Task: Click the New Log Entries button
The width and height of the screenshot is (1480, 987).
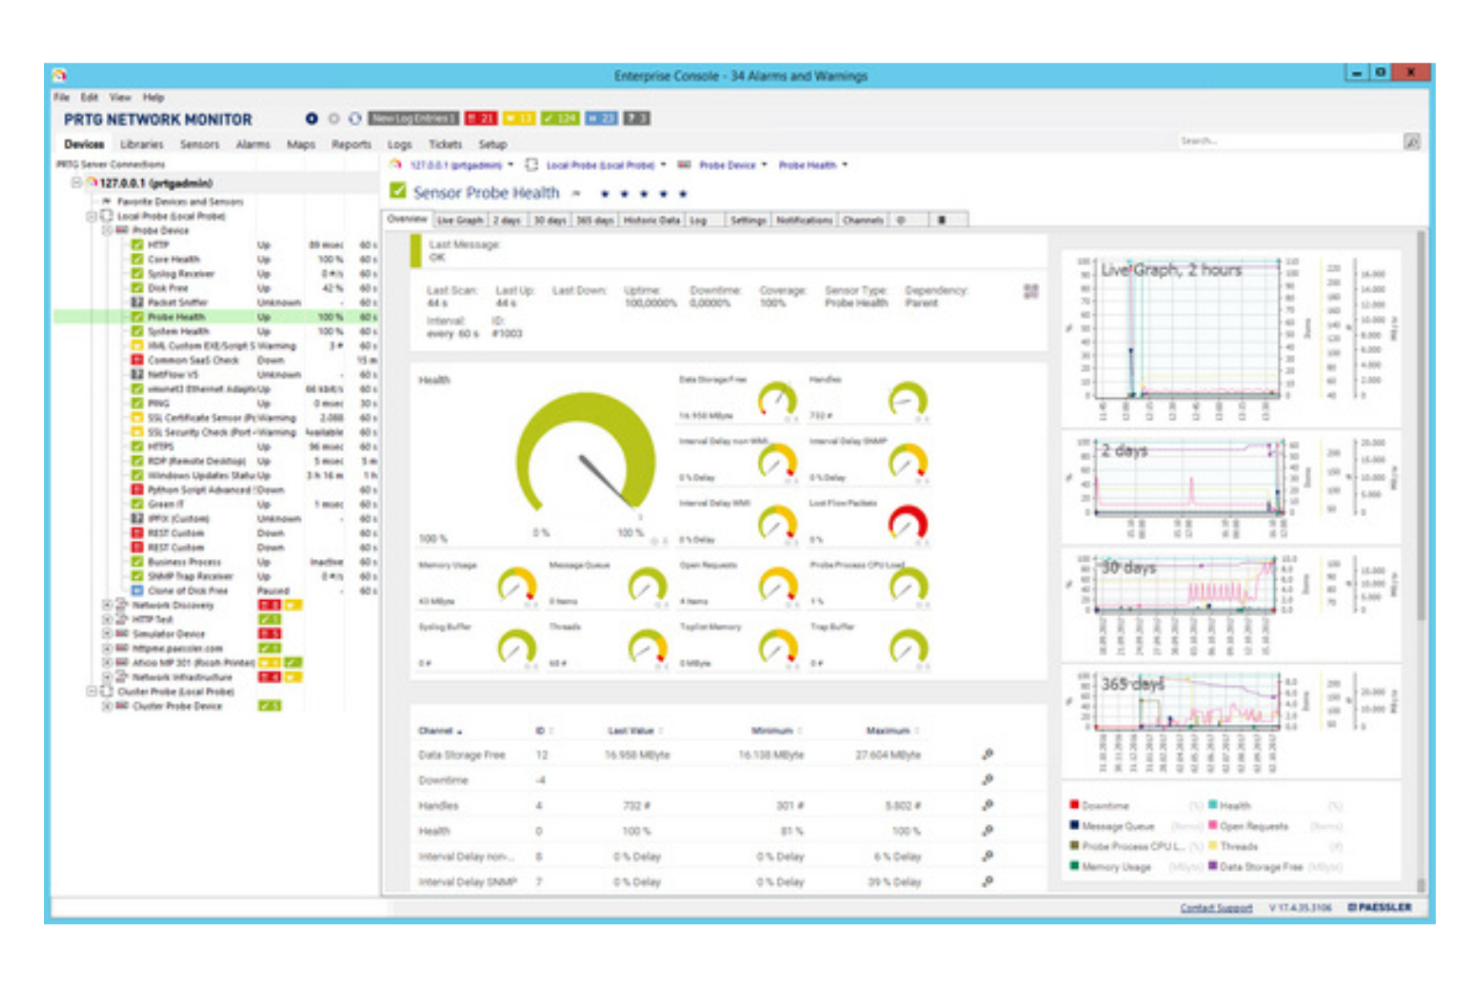Action: [413, 118]
